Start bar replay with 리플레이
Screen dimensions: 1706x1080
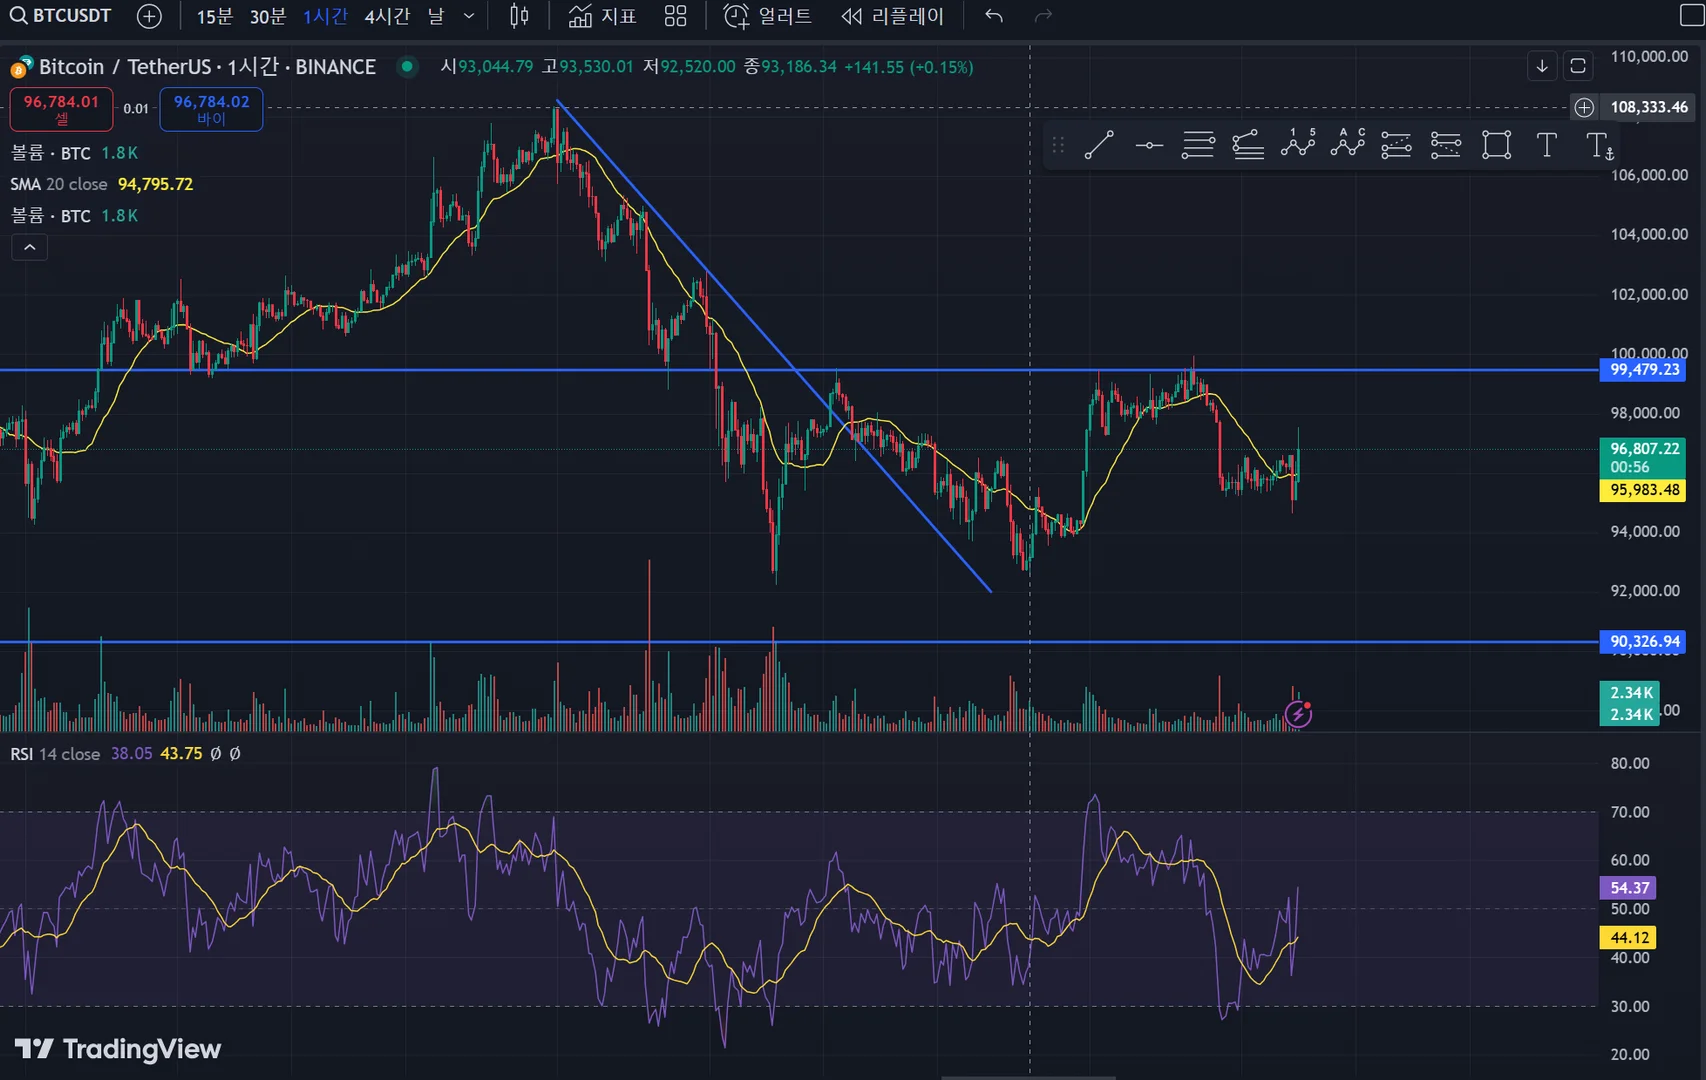click(x=893, y=16)
